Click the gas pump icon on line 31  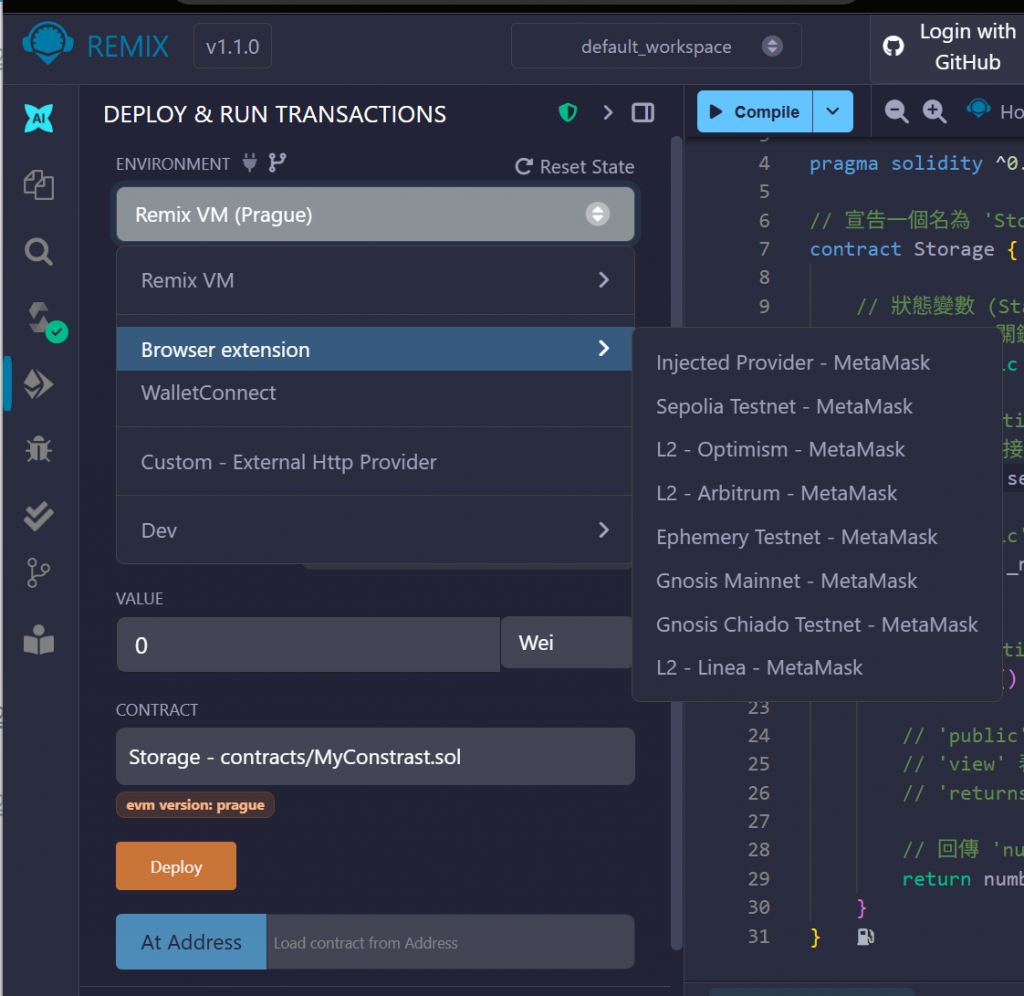click(x=865, y=937)
